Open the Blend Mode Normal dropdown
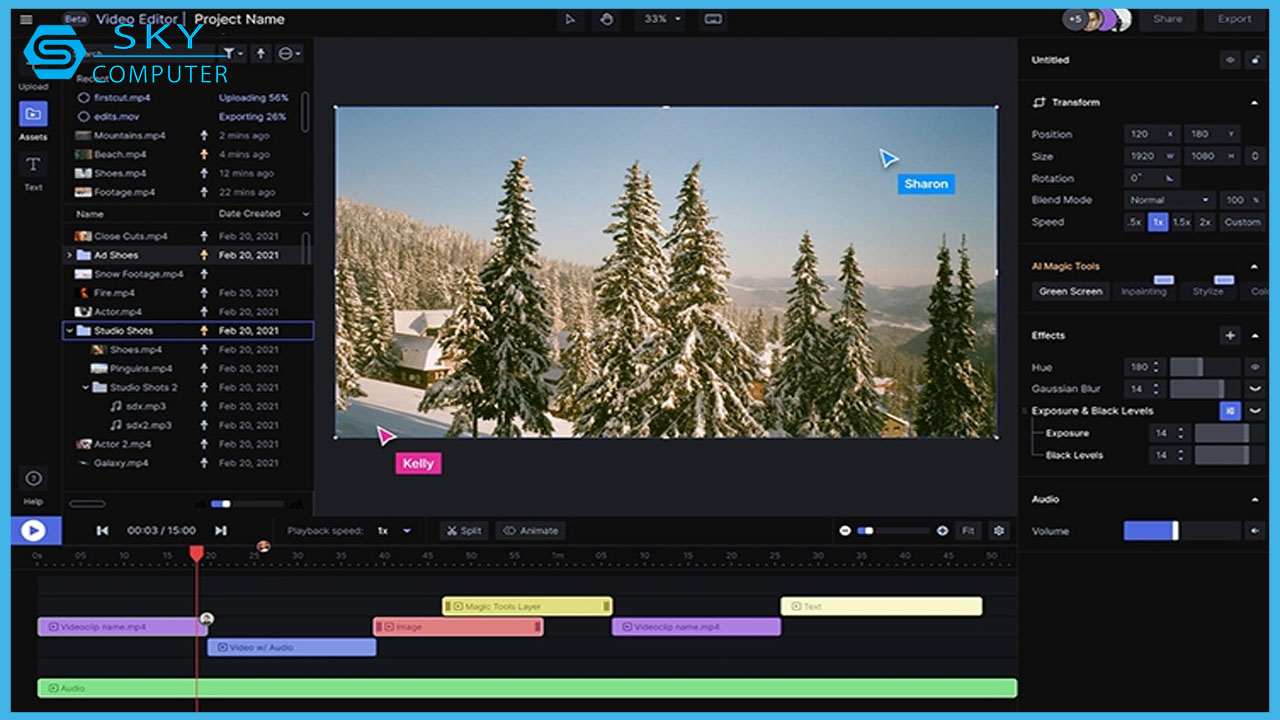Image resolution: width=1280 pixels, height=720 pixels. point(1170,200)
